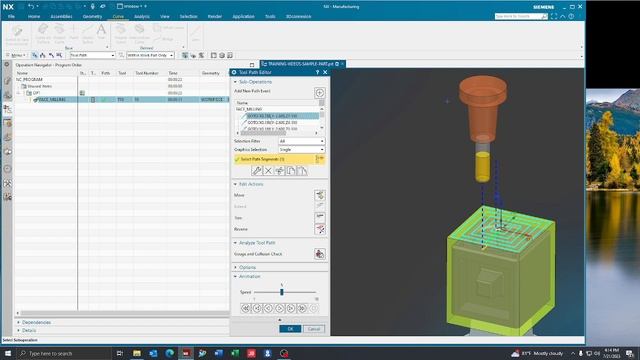Click the X delete icon under Select Path Segments
Image resolution: width=640 pixels, height=360 pixels.
pos(268,171)
